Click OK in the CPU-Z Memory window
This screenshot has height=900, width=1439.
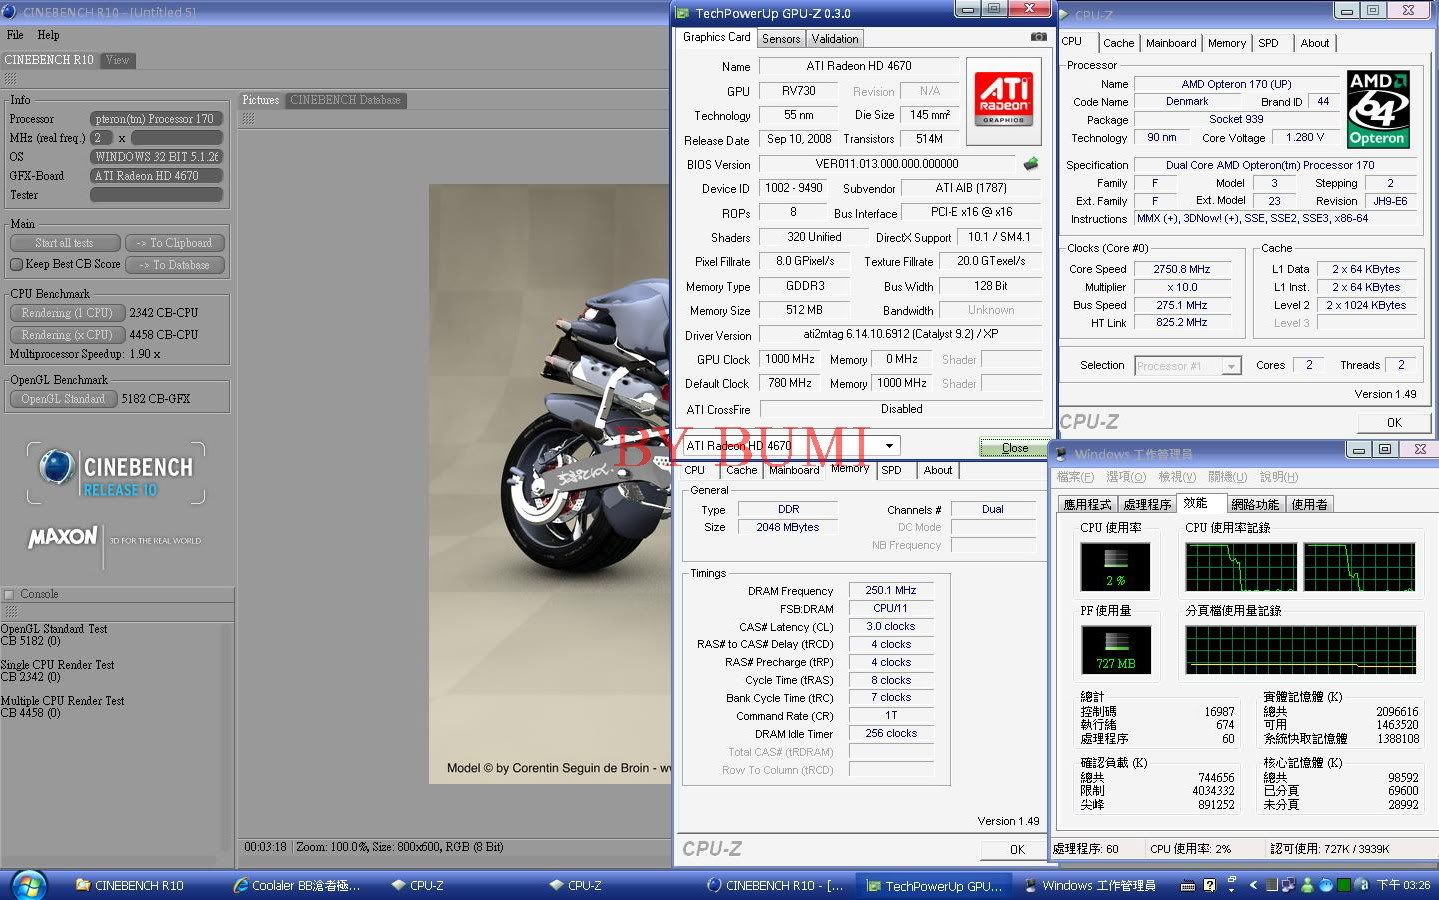tap(1017, 849)
